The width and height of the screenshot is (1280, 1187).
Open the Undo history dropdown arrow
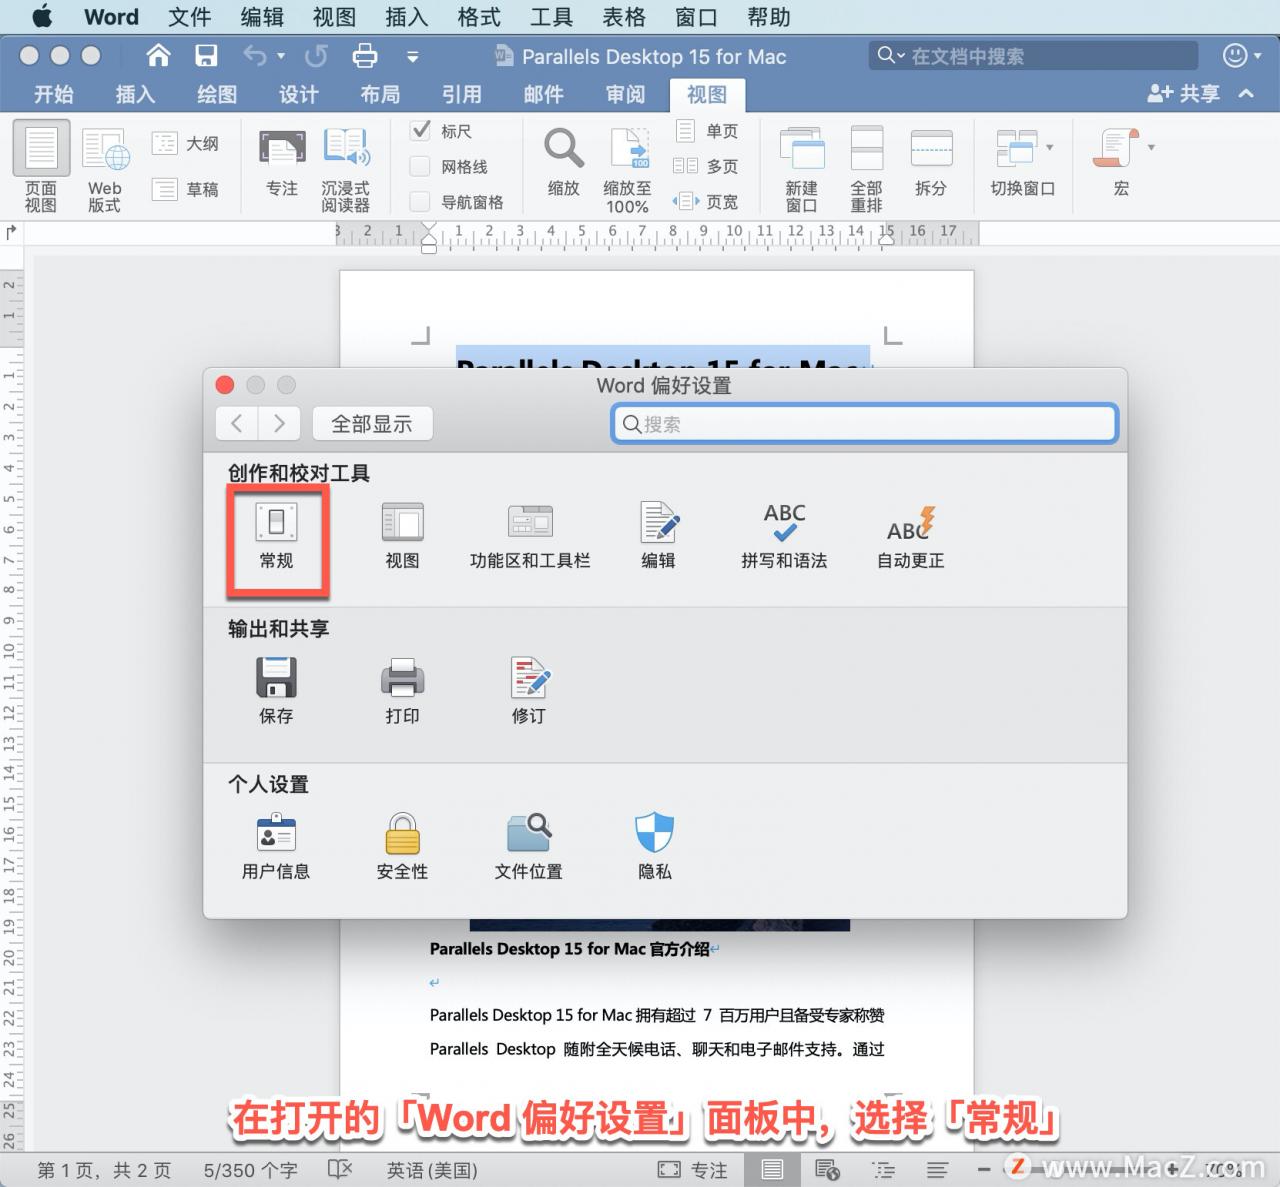[281, 57]
